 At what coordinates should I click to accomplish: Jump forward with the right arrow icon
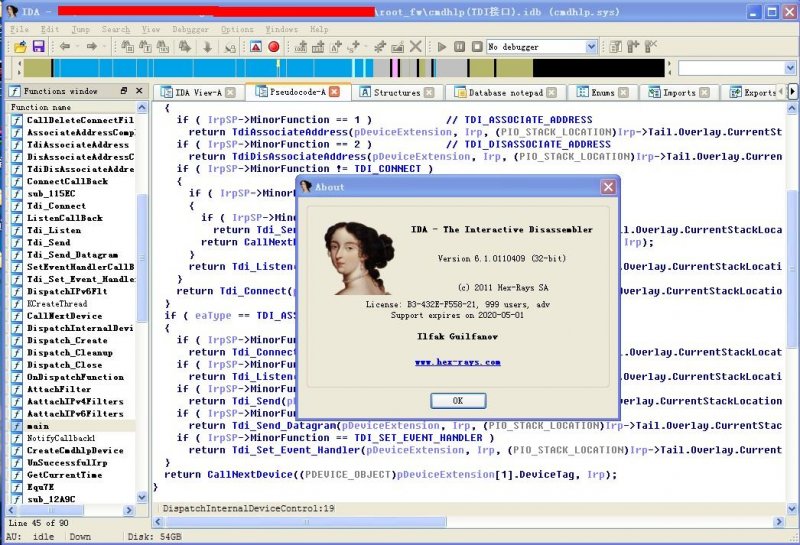(92, 47)
